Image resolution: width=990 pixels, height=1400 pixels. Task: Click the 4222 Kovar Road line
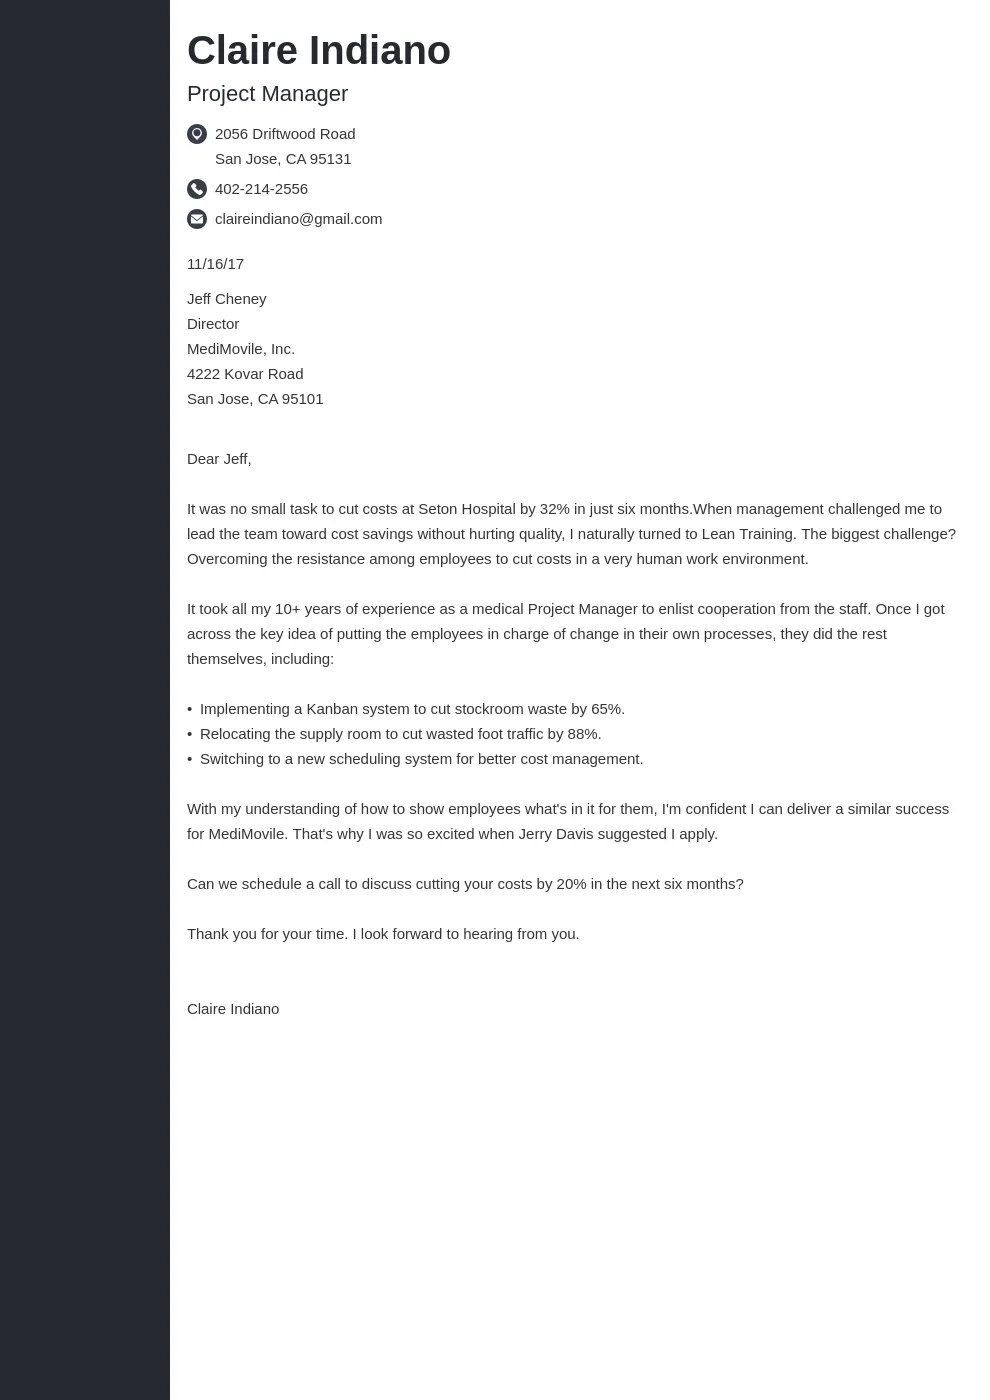pos(244,374)
